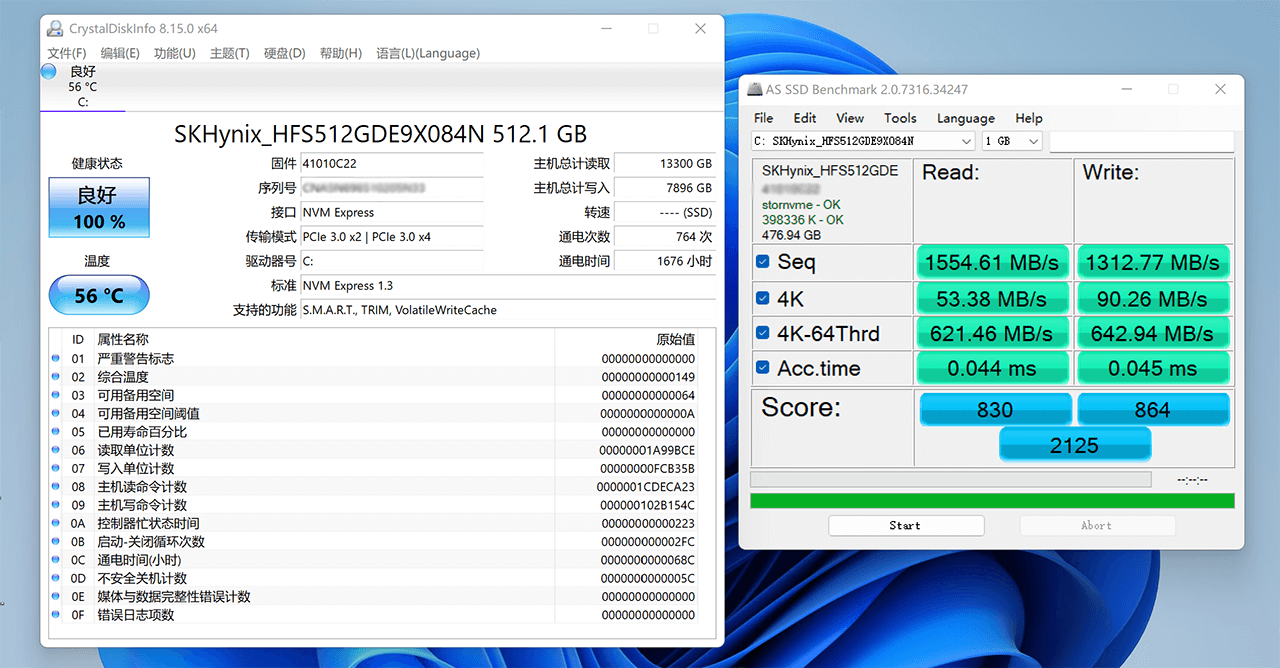Open the 帮助(H) menu in CrystalDiskInfo

(x=341, y=53)
